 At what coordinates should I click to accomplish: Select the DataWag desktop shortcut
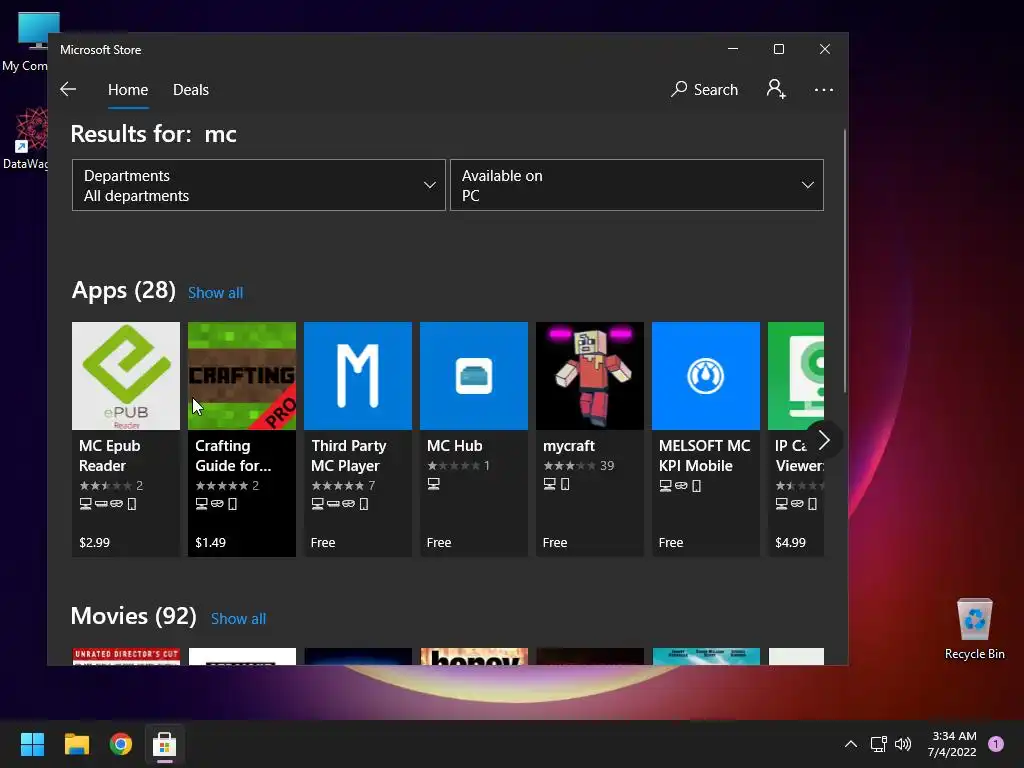(x=26, y=138)
